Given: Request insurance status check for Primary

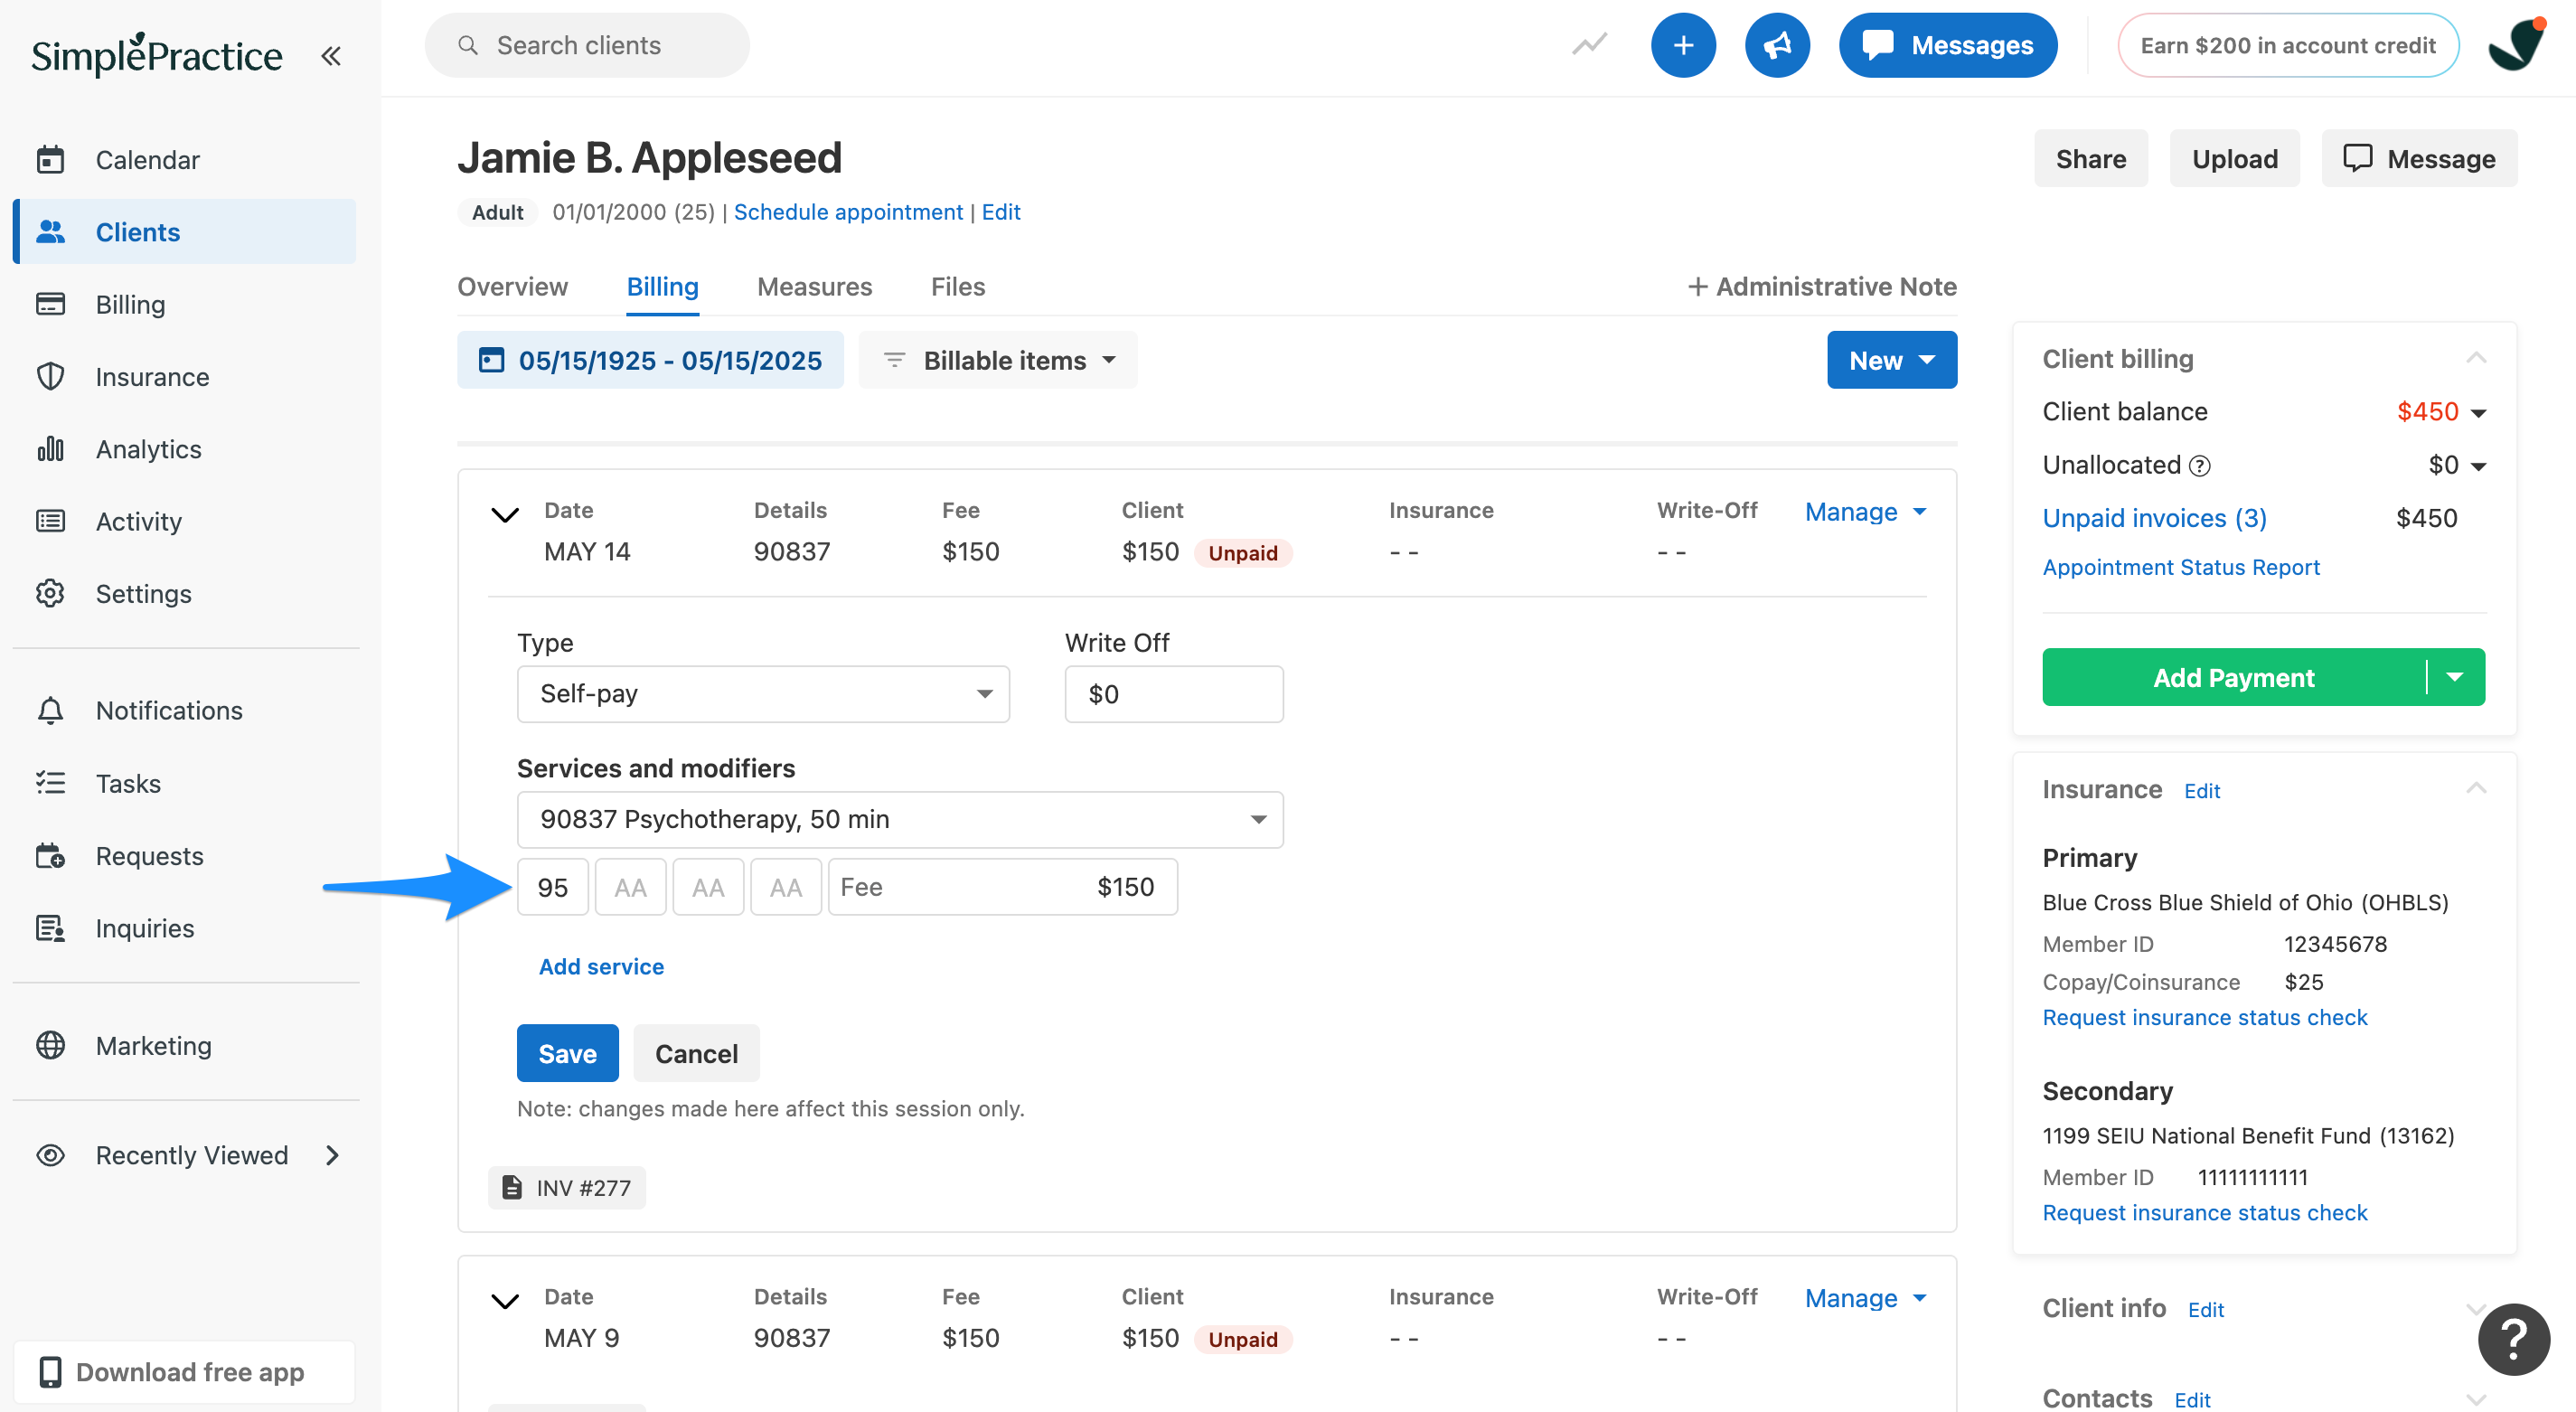Looking at the screenshot, I should [2204, 1017].
